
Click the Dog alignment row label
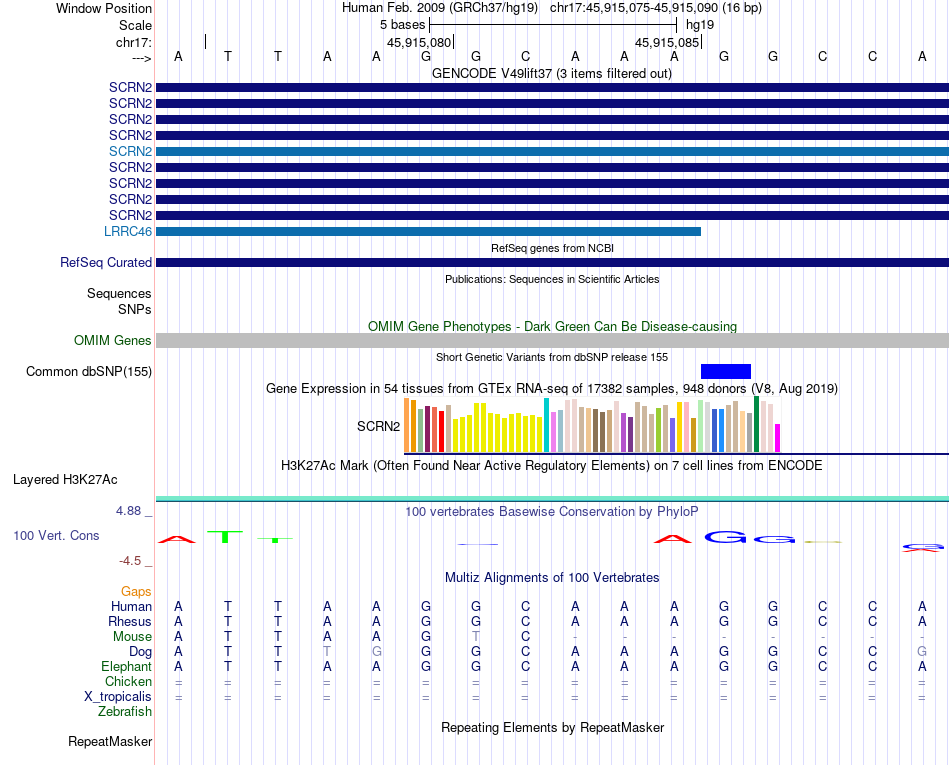tap(141, 652)
